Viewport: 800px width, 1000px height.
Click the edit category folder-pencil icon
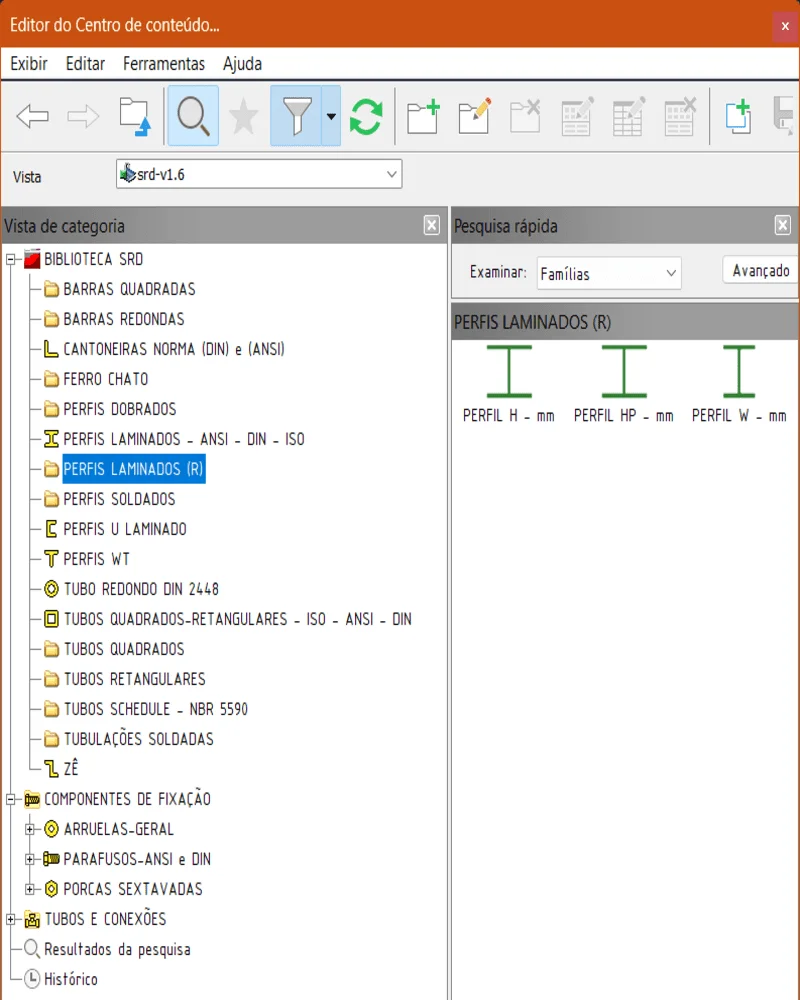coord(474,117)
